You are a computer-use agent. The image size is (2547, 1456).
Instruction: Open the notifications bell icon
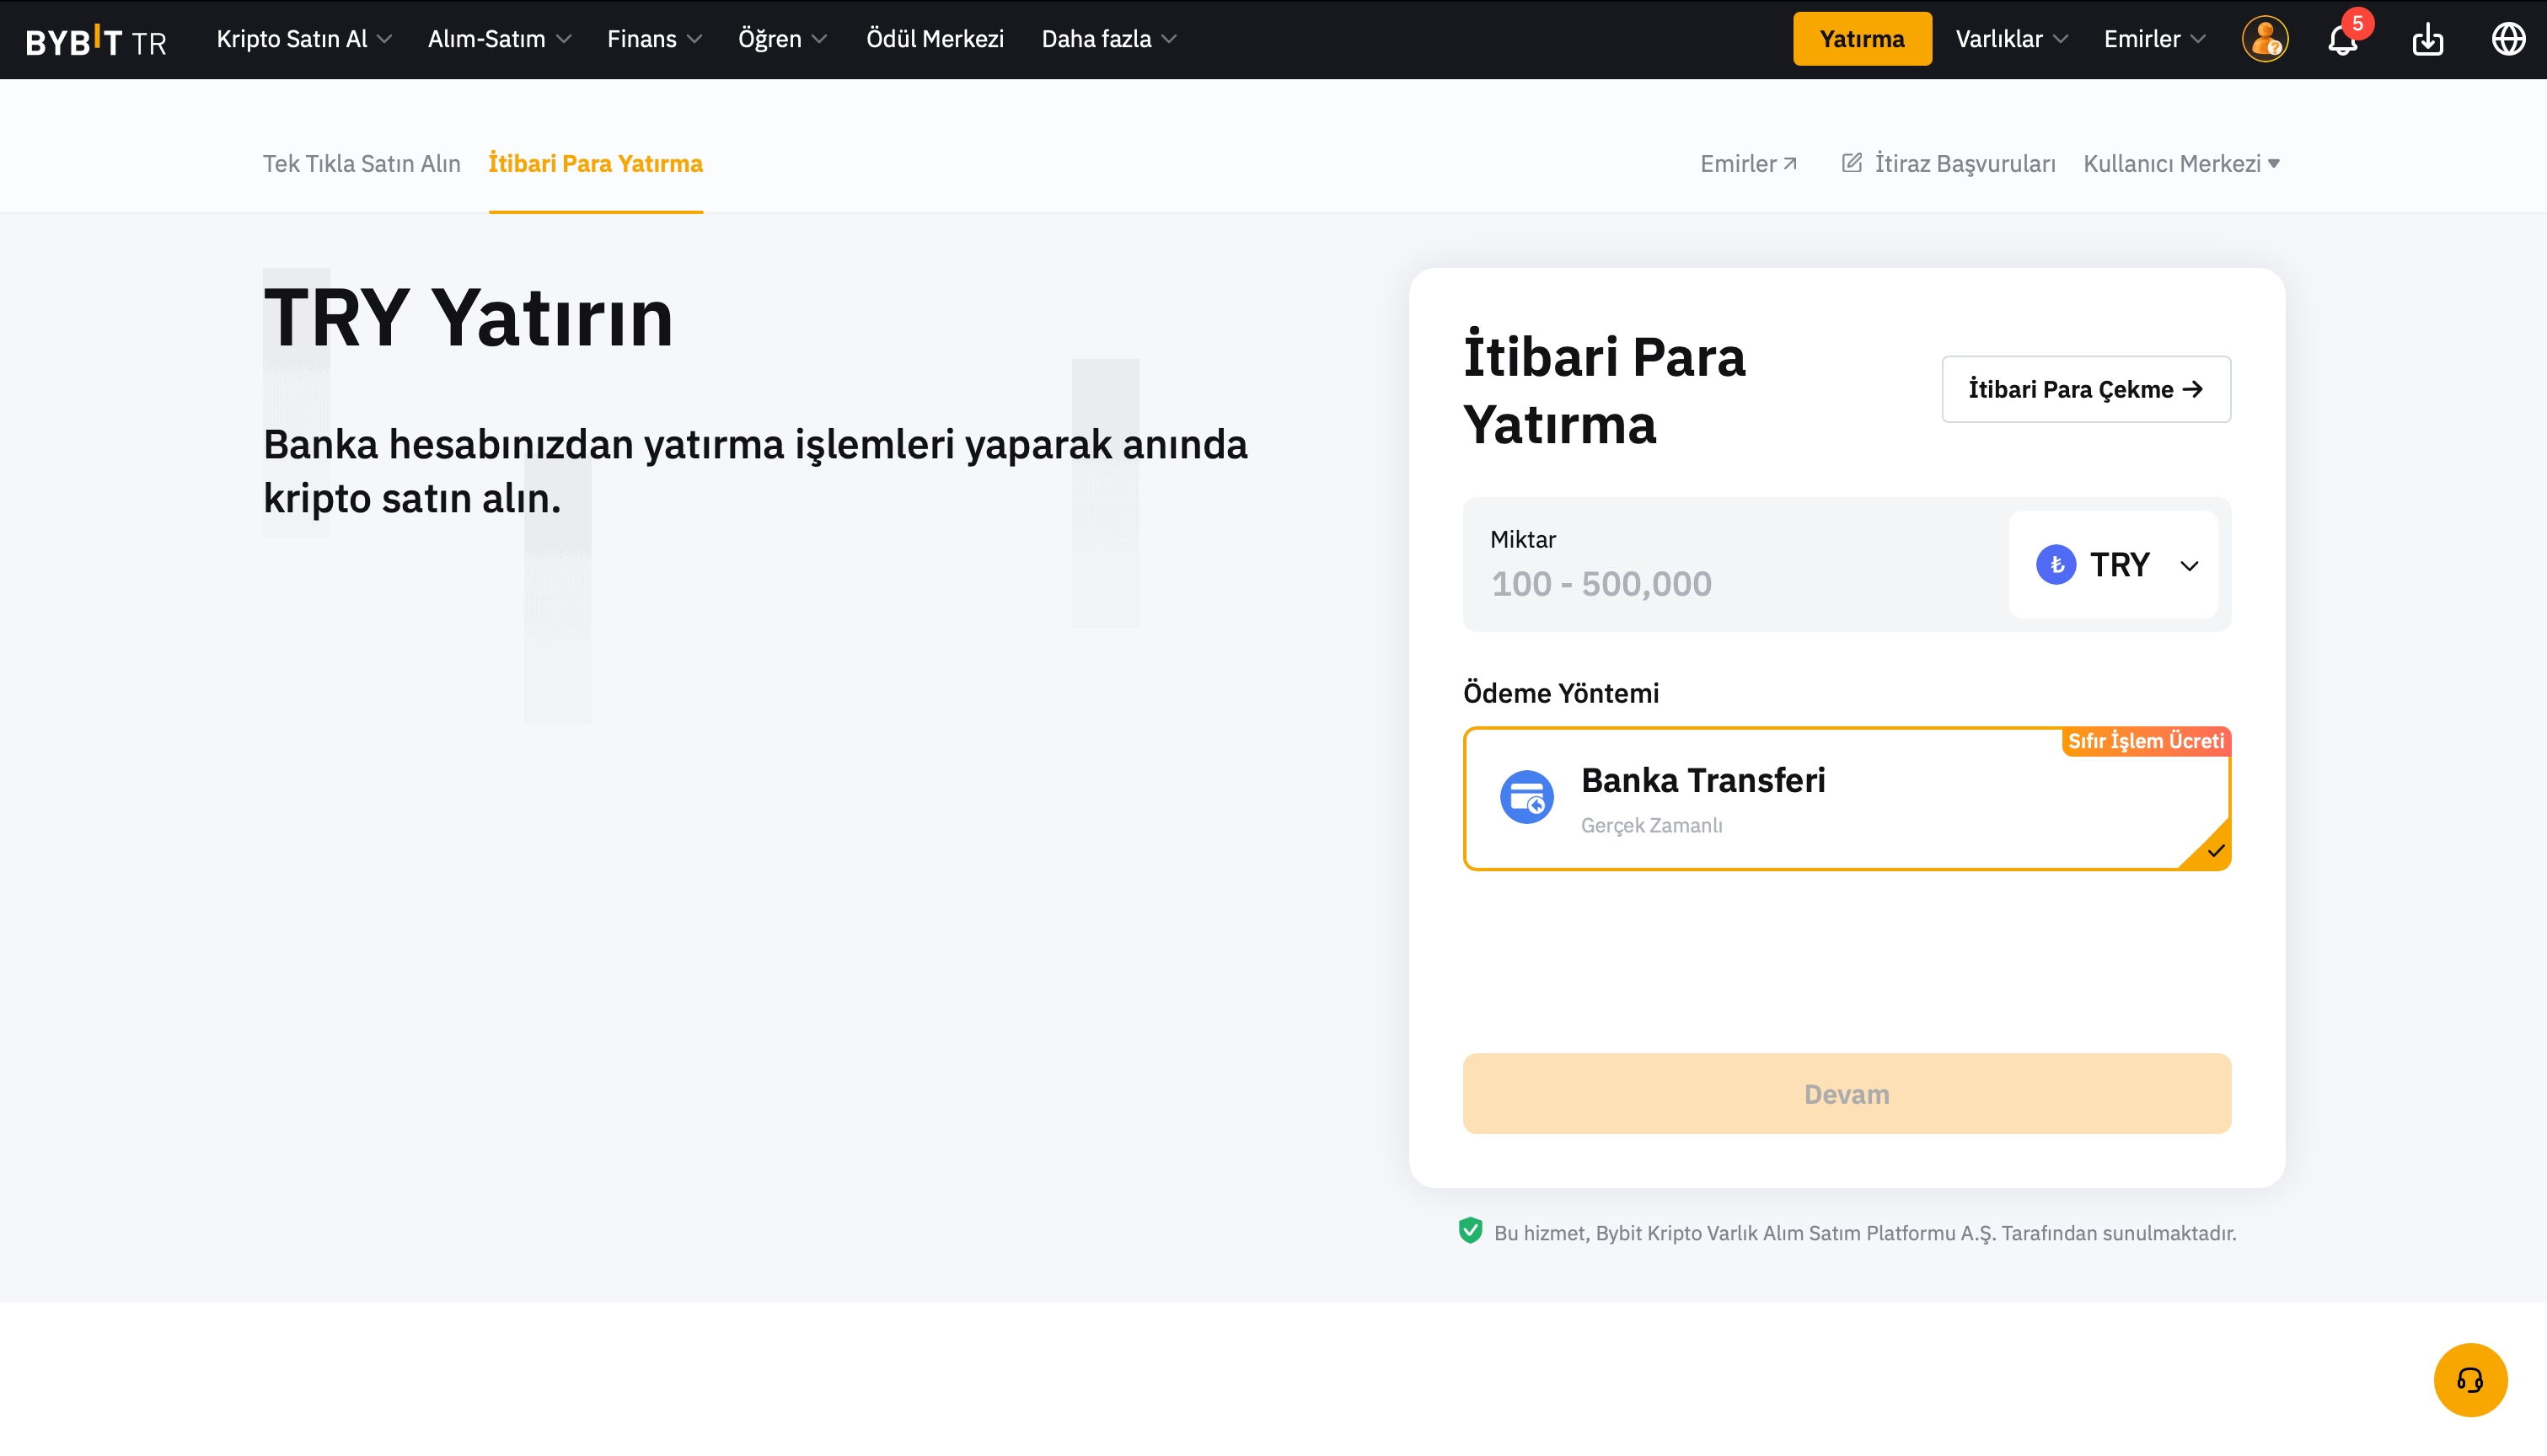pyautogui.click(x=2342, y=40)
